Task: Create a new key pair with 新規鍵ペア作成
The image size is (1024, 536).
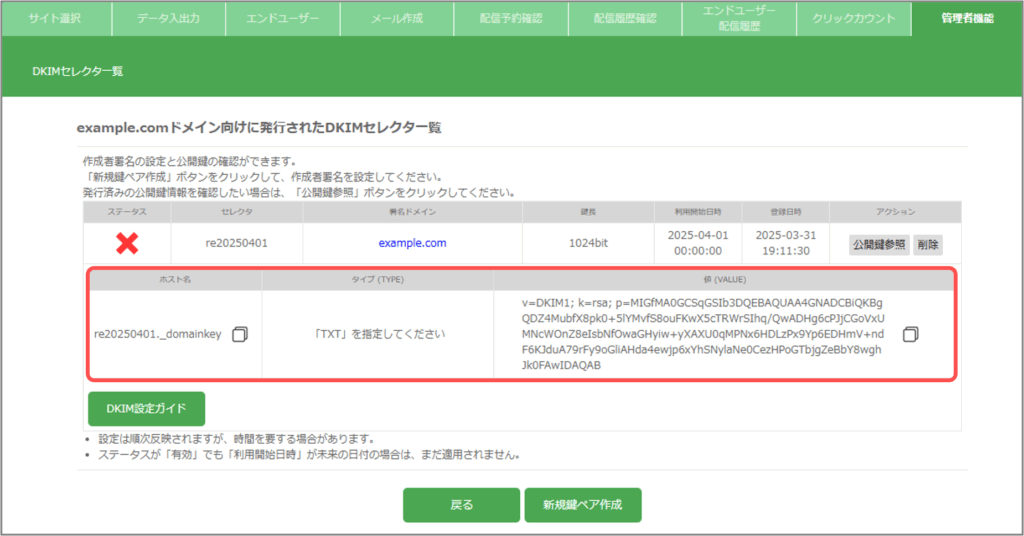Action: 582,505
